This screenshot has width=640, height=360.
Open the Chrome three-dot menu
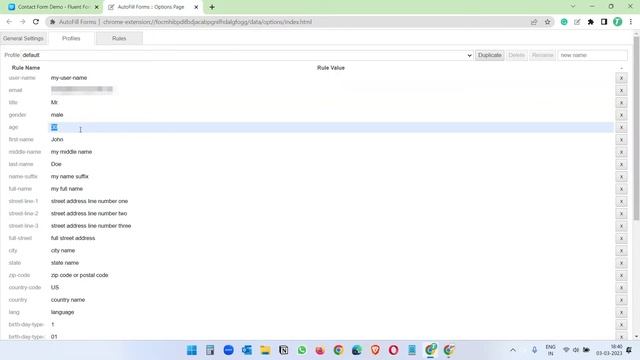tap(631, 22)
